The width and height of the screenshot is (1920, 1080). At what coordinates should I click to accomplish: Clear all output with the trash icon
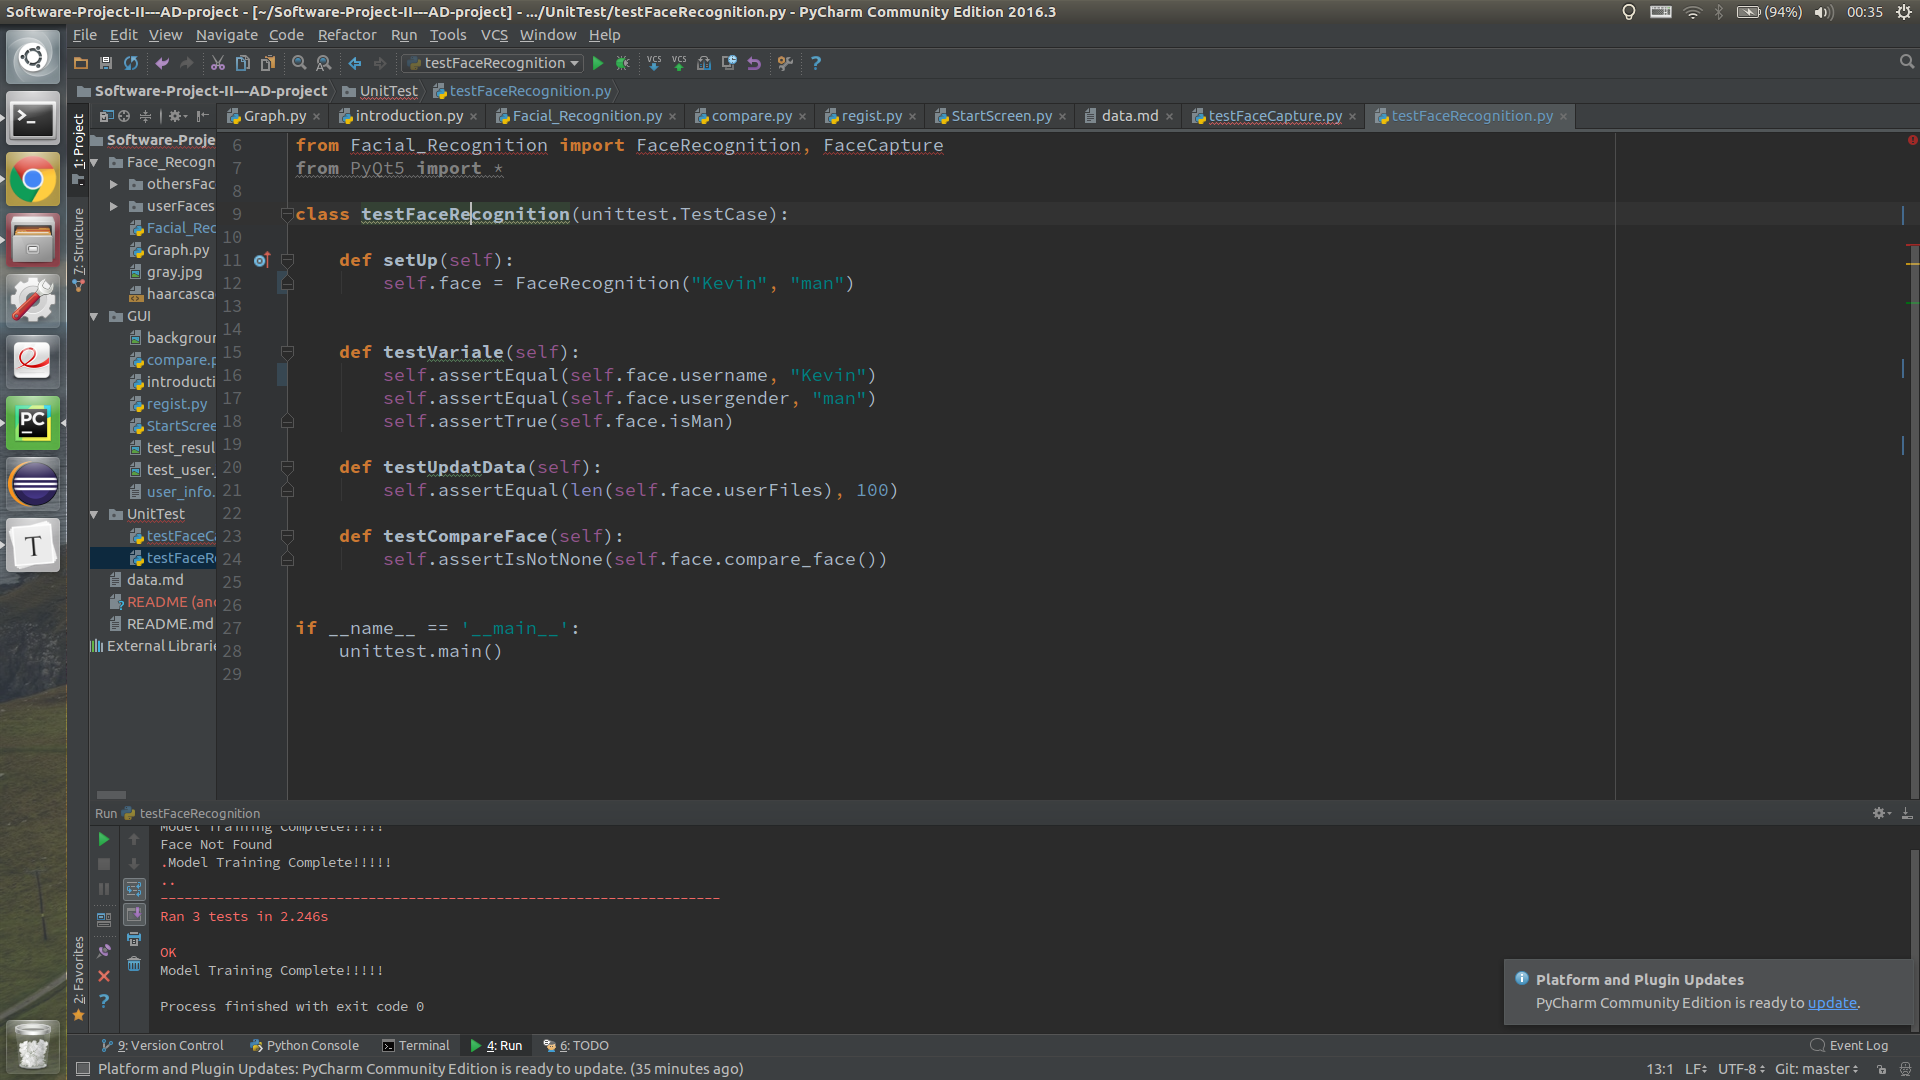[134, 964]
